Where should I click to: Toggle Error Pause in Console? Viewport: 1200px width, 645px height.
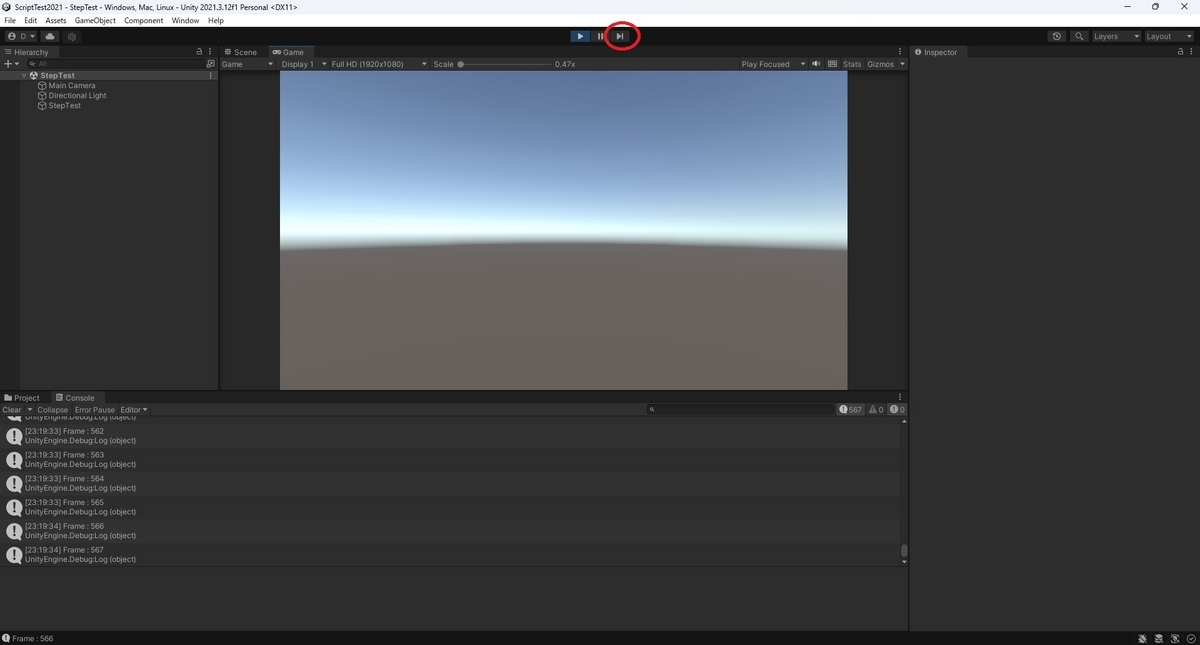95,410
